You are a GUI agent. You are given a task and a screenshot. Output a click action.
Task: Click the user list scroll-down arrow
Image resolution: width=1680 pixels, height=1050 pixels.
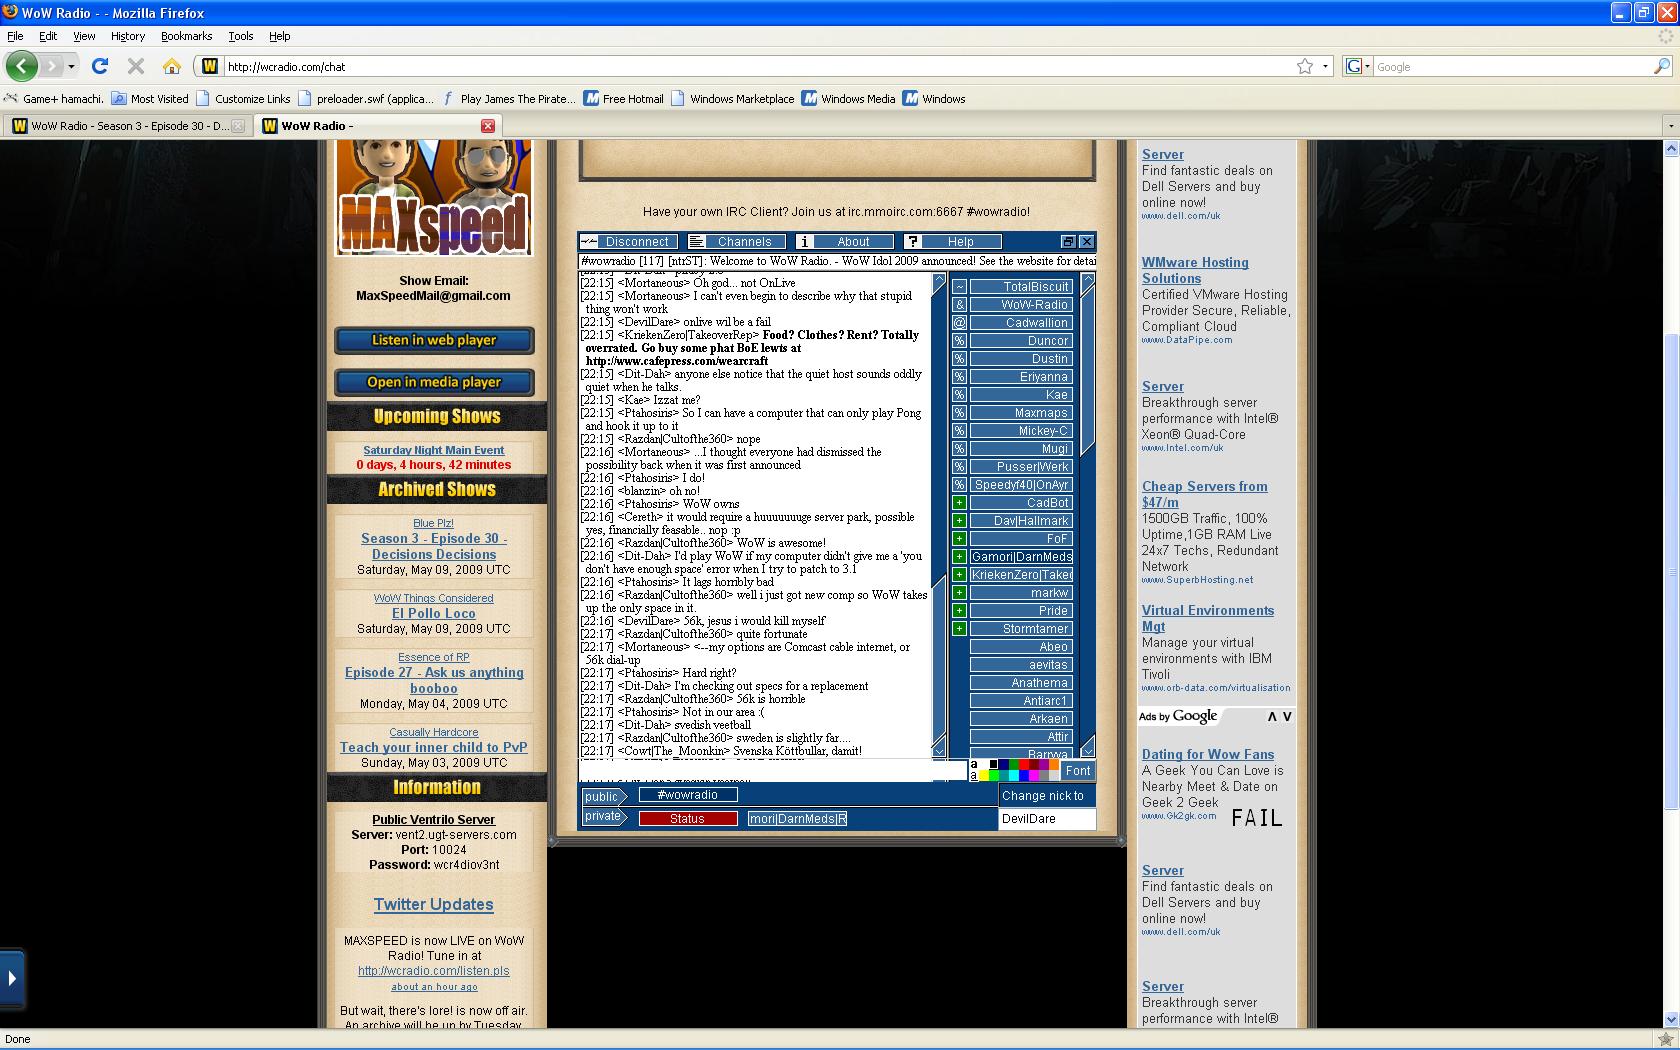[1088, 749]
